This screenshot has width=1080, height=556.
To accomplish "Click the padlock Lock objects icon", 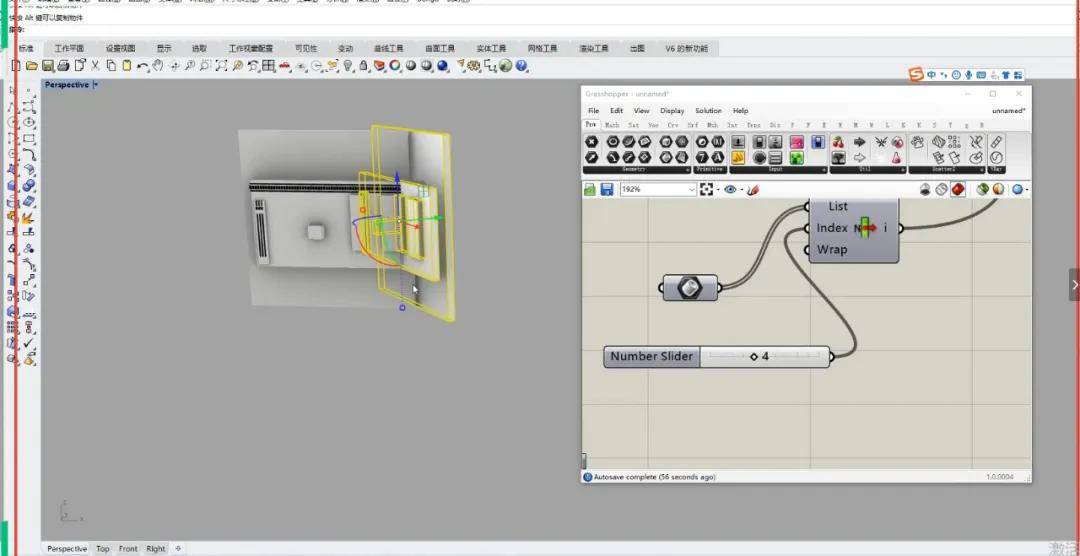I will pos(363,65).
